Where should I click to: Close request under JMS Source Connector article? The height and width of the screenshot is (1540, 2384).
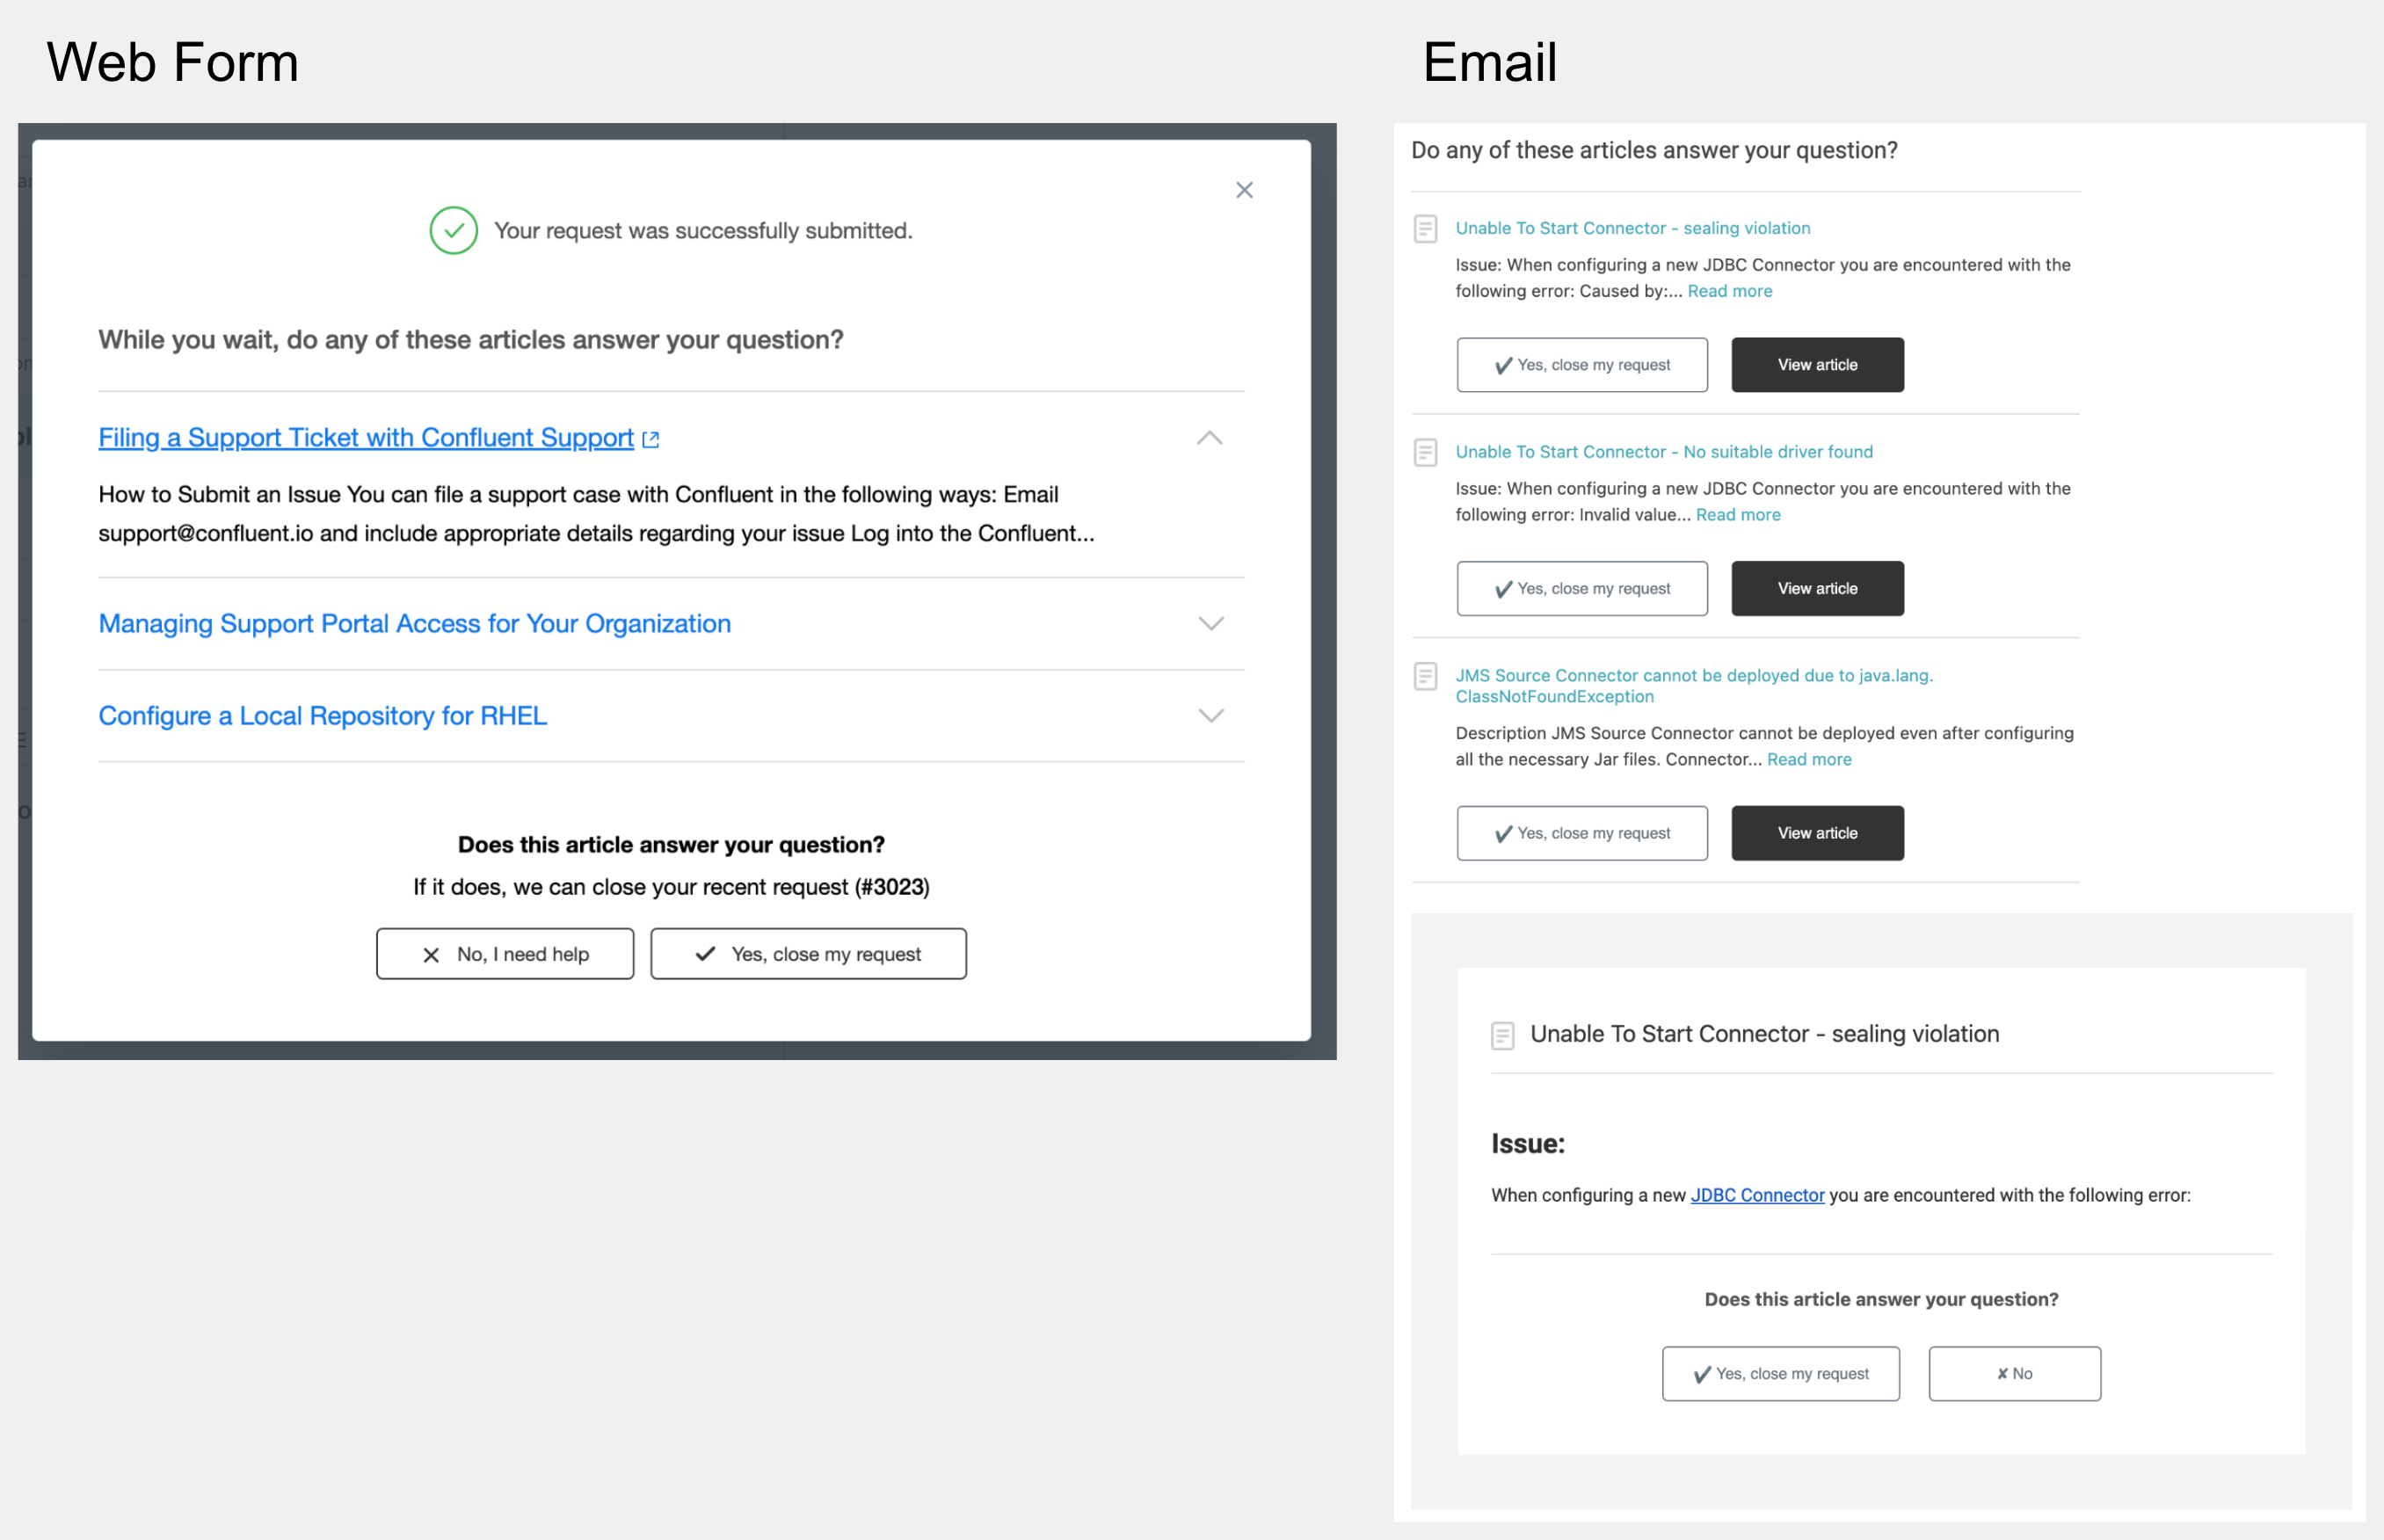coord(1582,833)
